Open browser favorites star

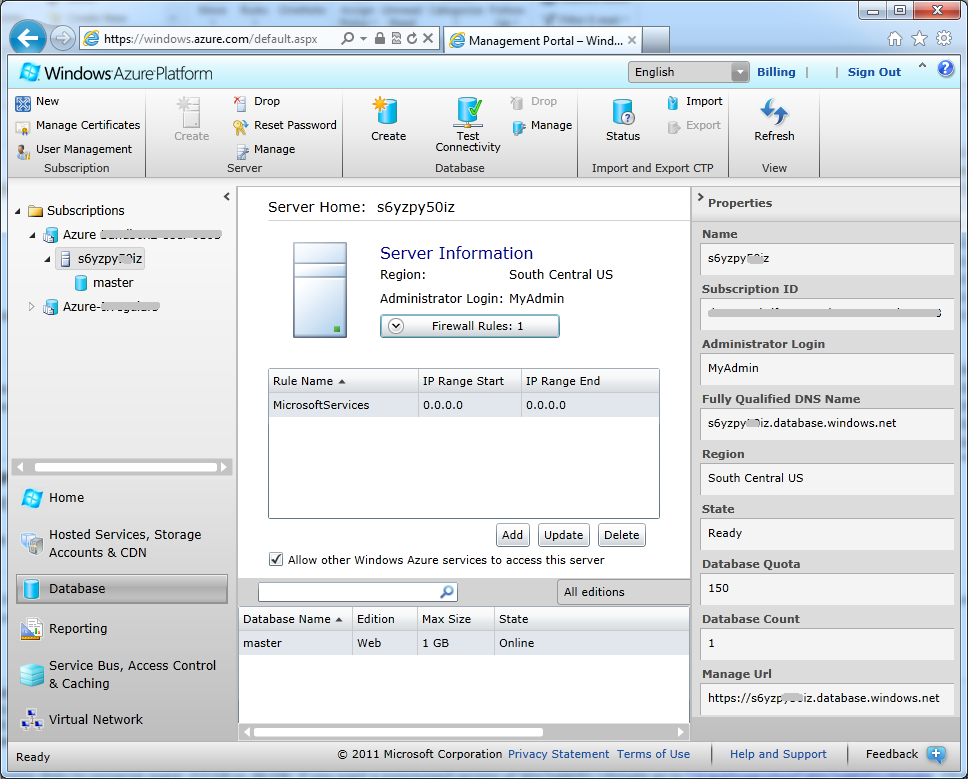pyautogui.click(x=919, y=39)
